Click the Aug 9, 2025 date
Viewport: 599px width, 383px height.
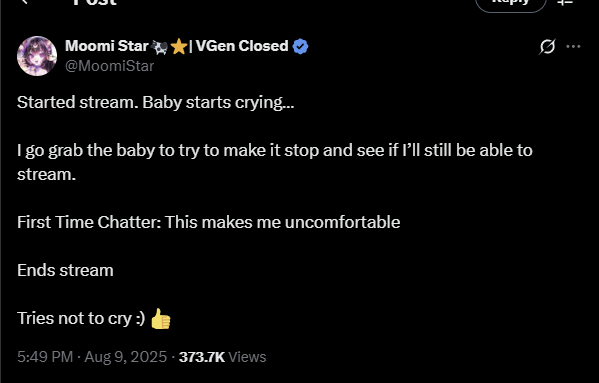click(126, 357)
